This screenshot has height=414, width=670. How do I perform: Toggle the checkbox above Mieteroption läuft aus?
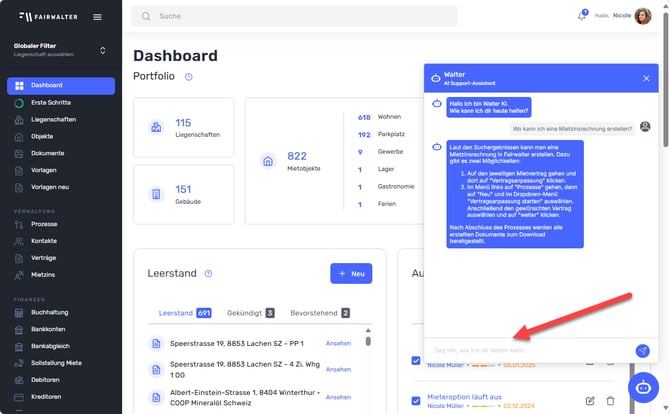tap(416, 361)
